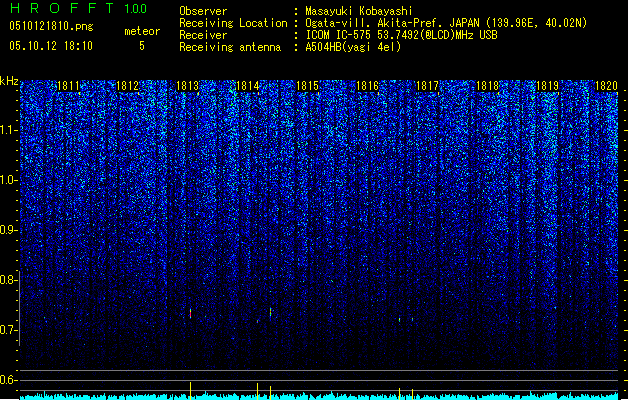Click the 1811 time marker
This screenshot has height=400, width=629.
(68, 86)
